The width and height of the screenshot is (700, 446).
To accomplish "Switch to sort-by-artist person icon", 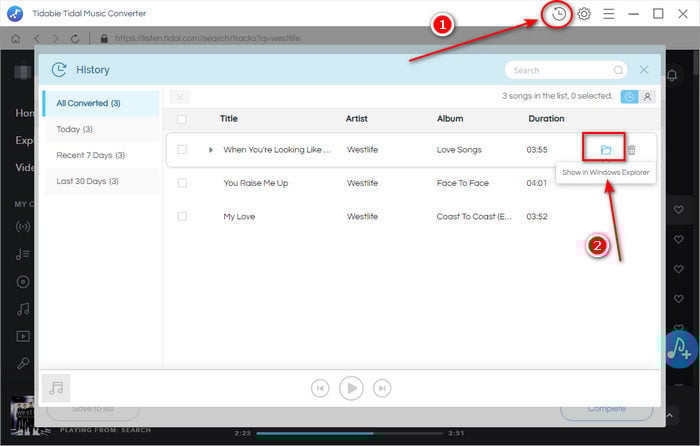I will (647, 96).
